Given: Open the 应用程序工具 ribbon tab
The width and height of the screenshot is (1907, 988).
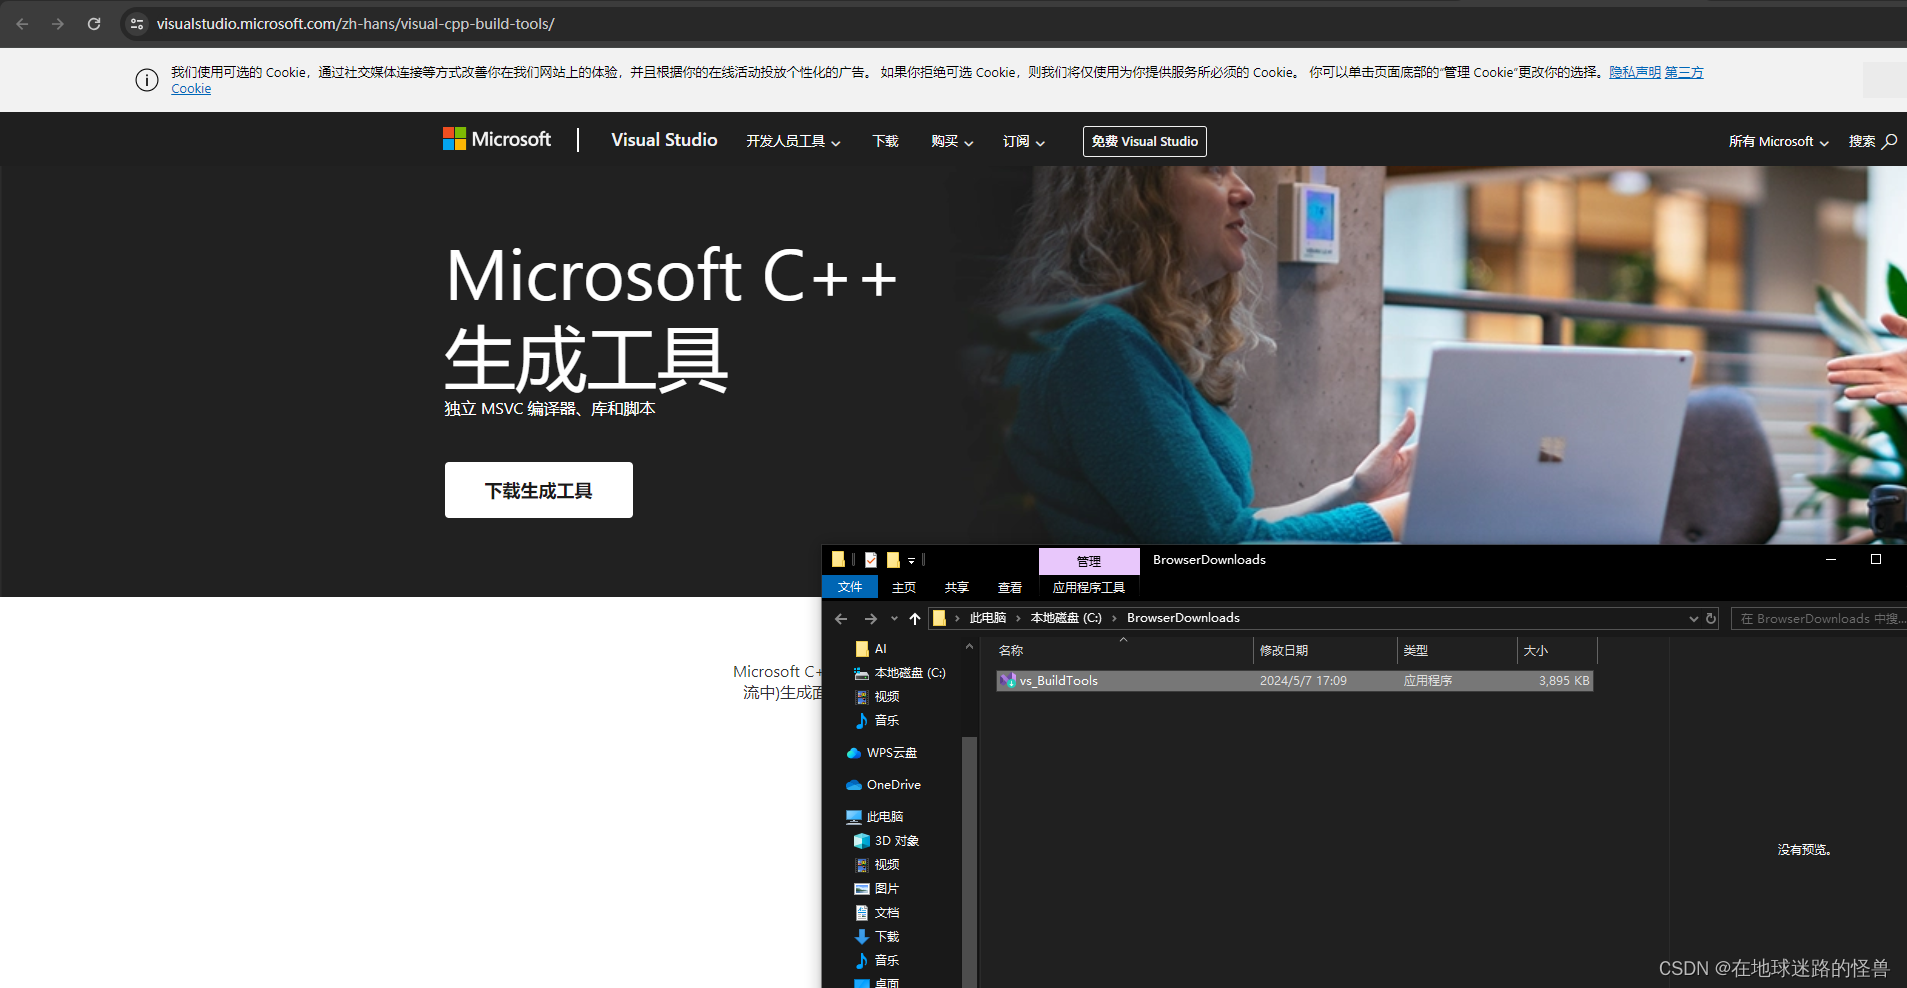Looking at the screenshot, I should [1089, 587].
